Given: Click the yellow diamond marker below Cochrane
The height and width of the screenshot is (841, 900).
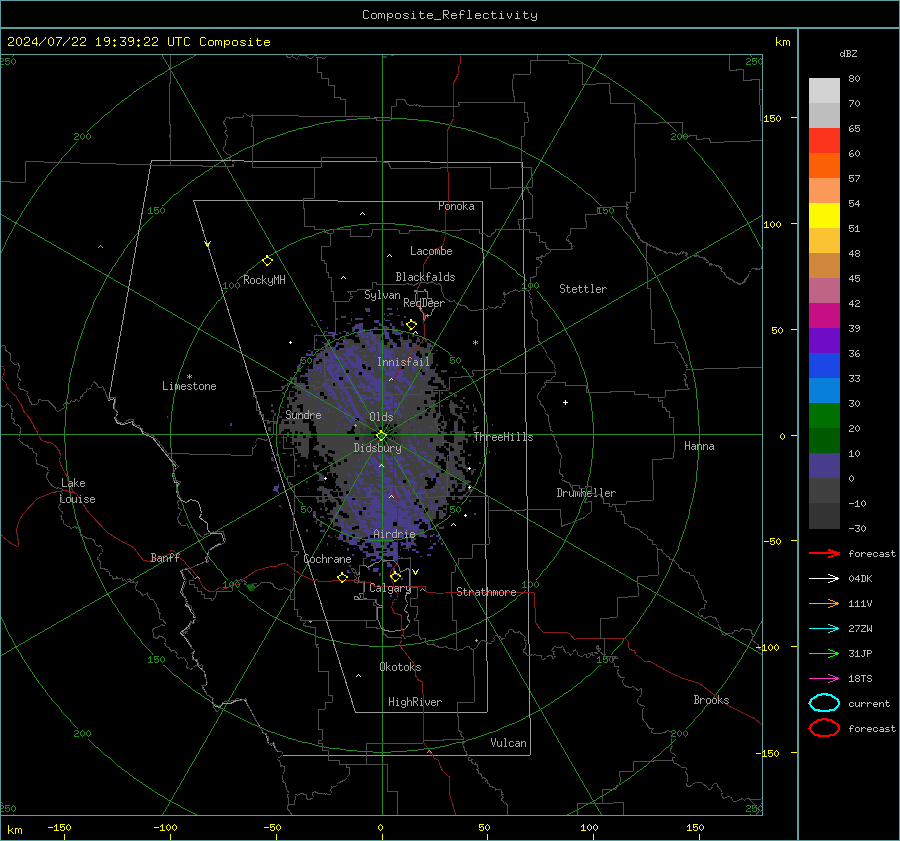Looking at the screenshot, I should tap(342, 577).
